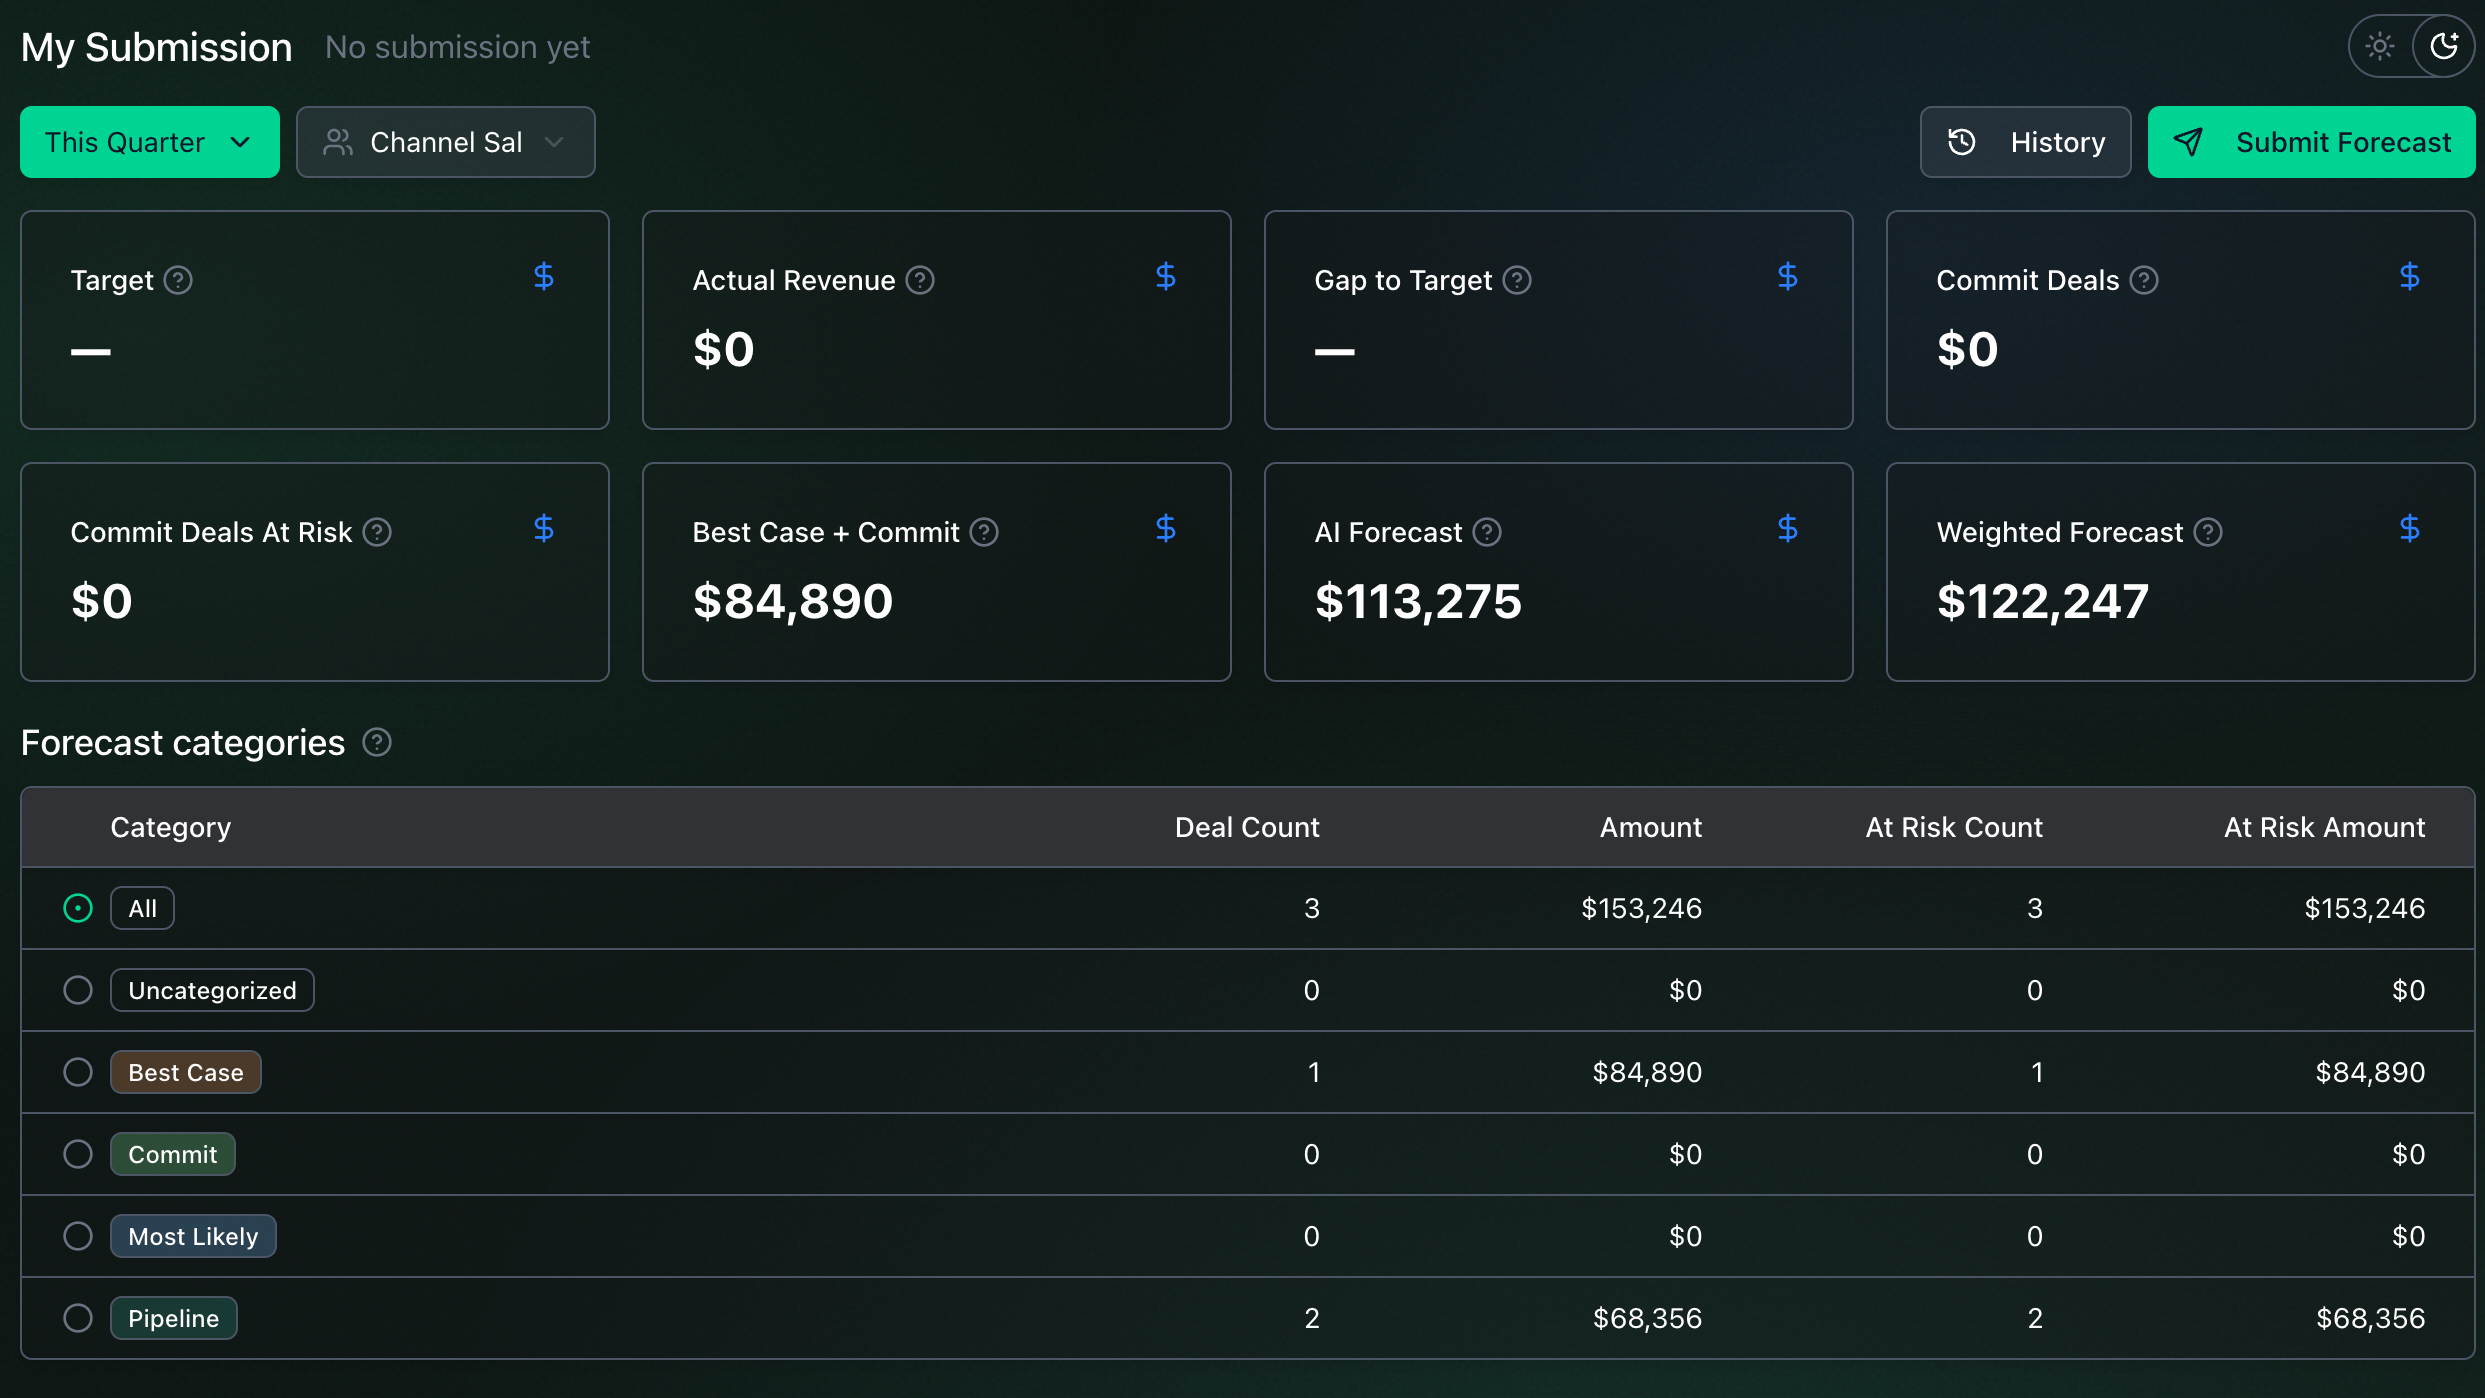The width and height of the screenshot is (2485, 1398).
Task: Click chevron arrow on This Quarter selector
Action: point(240,142)
